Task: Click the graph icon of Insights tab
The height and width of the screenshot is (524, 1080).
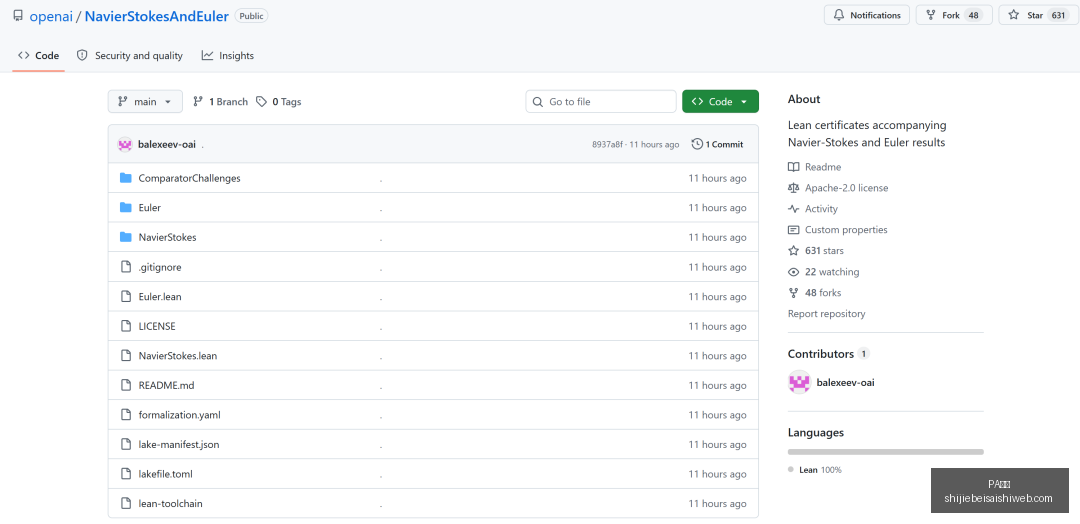Action: click(x=207, y=56)
